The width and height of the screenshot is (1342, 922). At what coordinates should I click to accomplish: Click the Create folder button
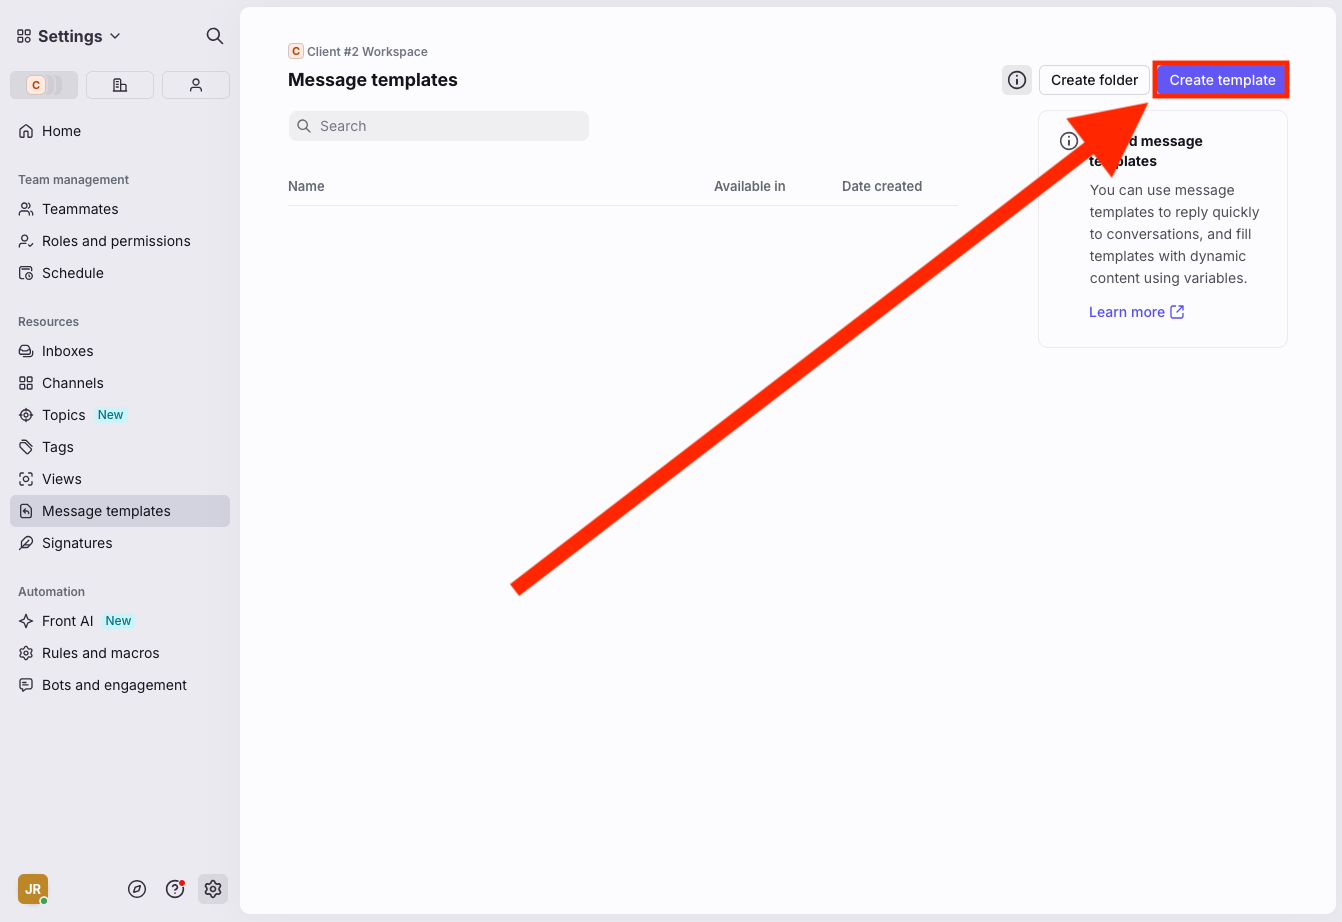pyautogui.click(x=1094, y=80)
